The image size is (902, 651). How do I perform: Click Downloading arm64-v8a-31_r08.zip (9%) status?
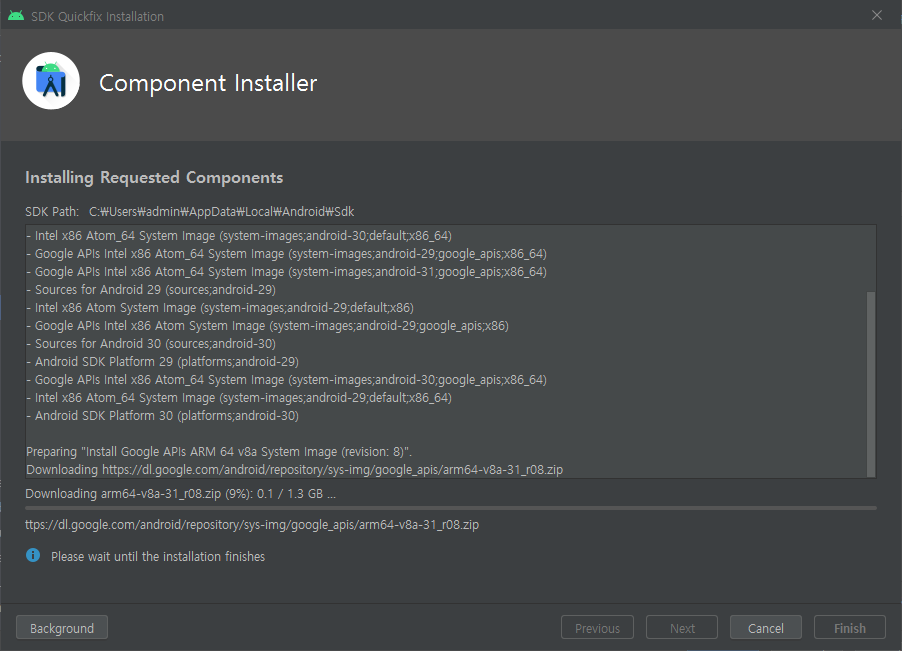point(181,493)
